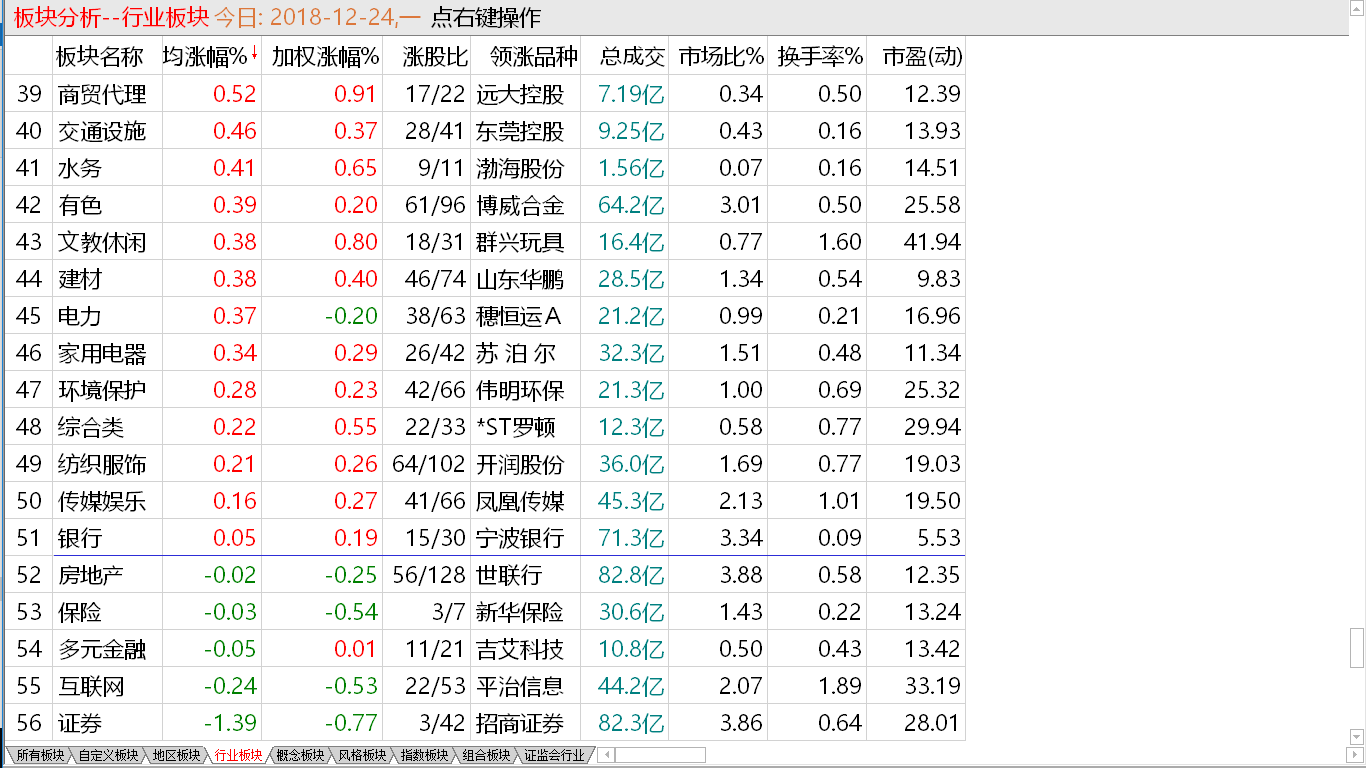
Task: Click leading stock 山东华鹏
Action: point(520,279)
